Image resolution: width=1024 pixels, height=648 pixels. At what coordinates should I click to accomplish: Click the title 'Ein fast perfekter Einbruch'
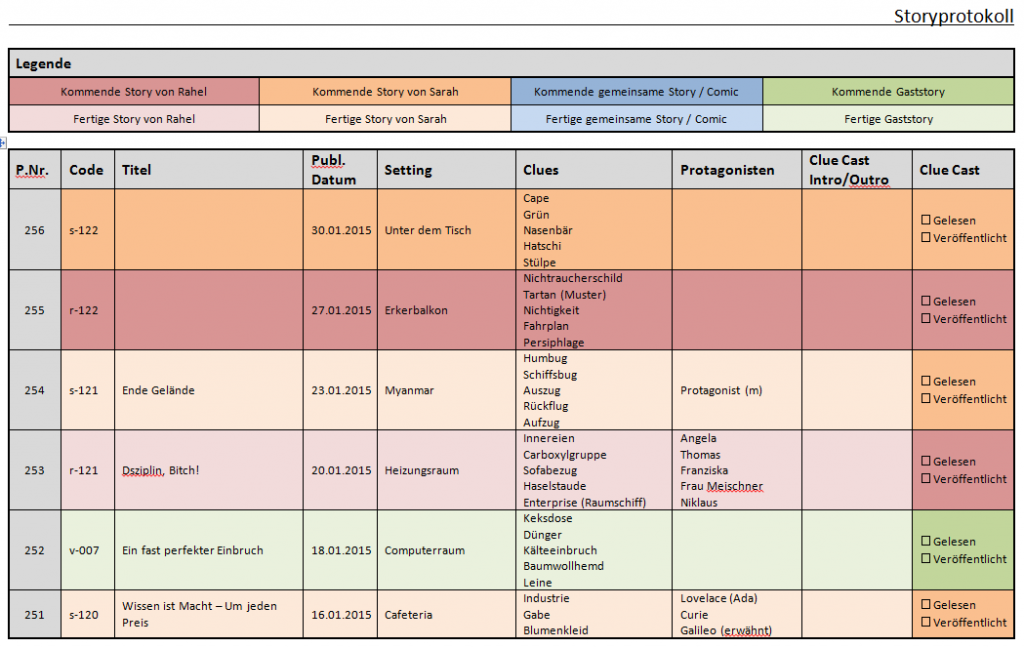click(x=193, y=550)
